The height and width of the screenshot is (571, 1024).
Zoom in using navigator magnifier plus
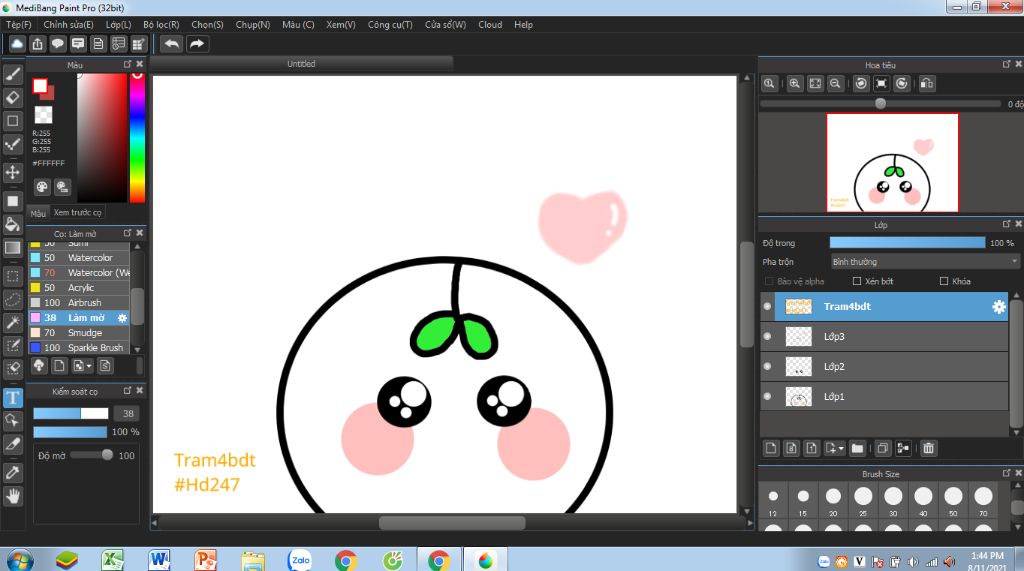click(794, 84)
